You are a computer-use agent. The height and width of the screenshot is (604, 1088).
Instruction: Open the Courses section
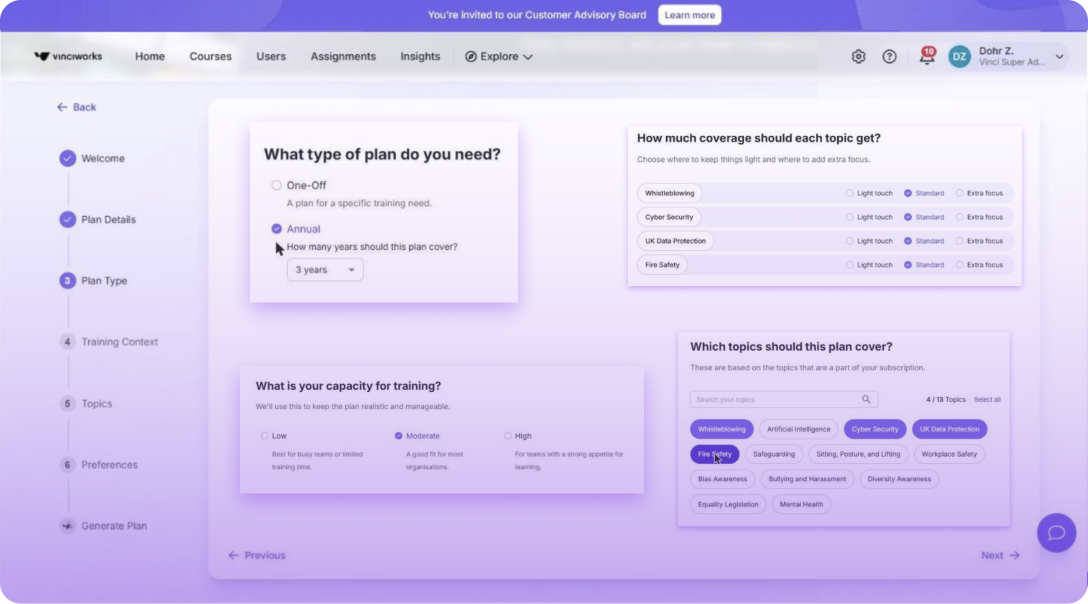pyautogui.click(x=210, y=57)
